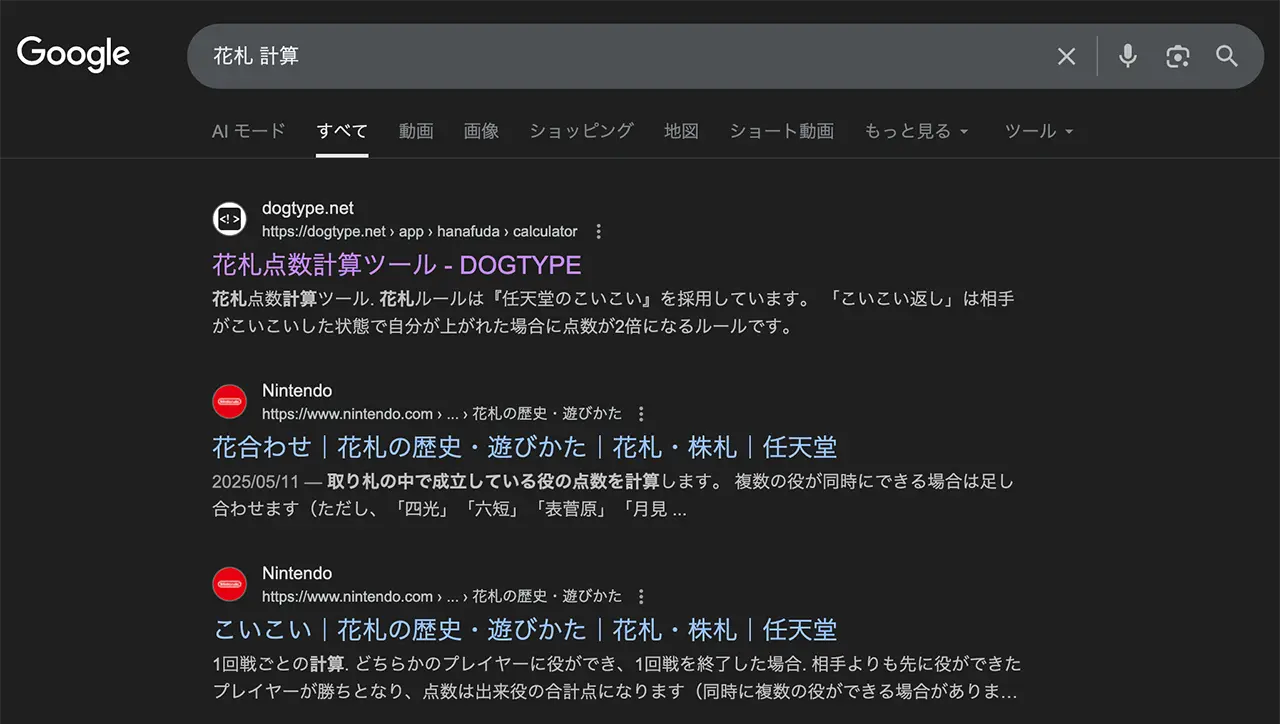Click the Google logo
The image size is (1280, 724).
(73, 55)
